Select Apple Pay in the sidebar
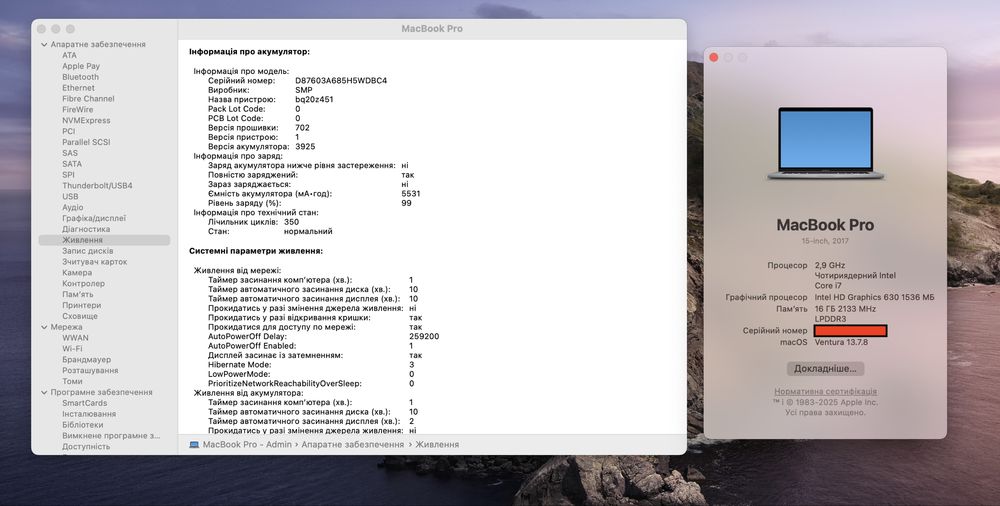Viewport: 1000px width, 506px height. [x=81, y=66]
